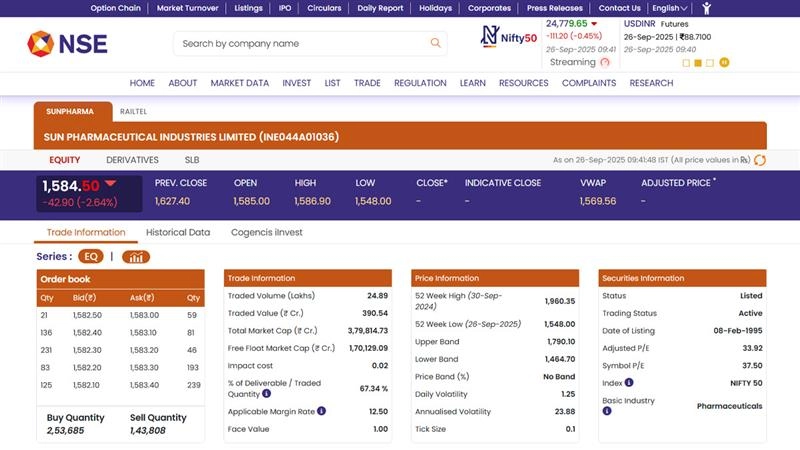
Task: Expand the REGULATION menu
Action: coord(420,83)
